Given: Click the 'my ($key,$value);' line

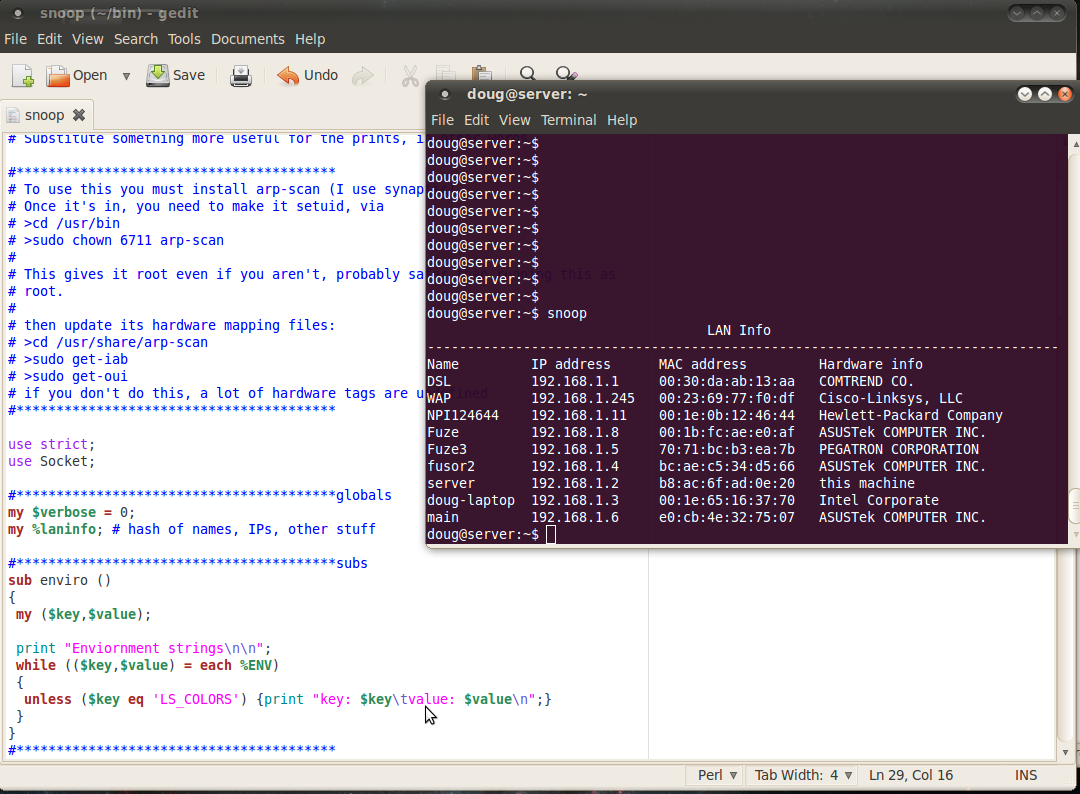Looking at the screenshot, I should pos(83,614).
